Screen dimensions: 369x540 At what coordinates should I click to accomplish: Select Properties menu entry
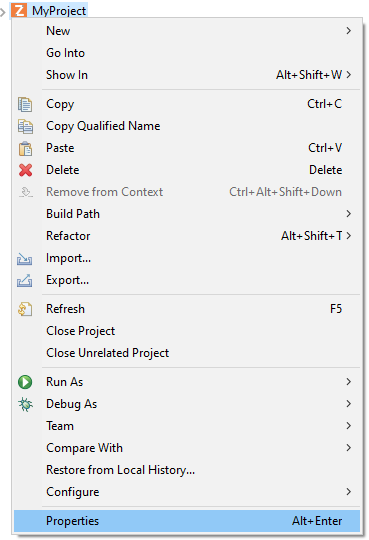(x=187, y=521)
